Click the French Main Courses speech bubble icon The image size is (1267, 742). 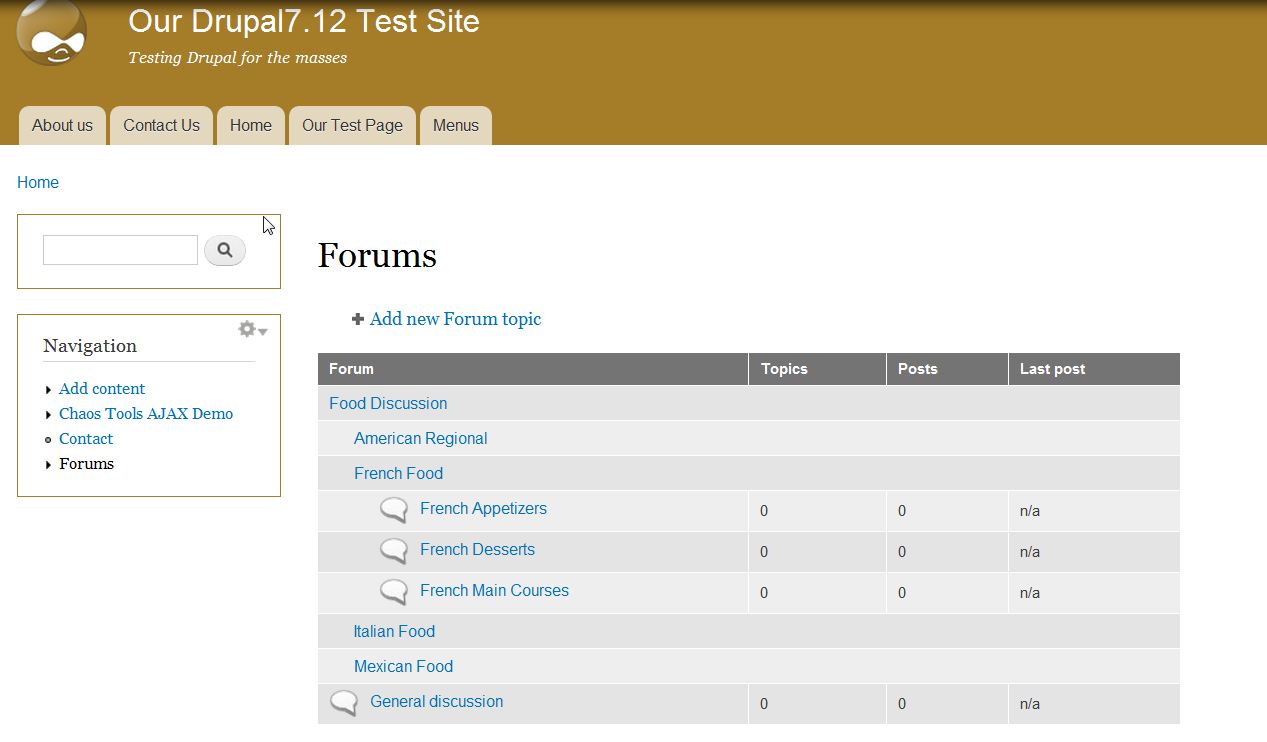pyautogui.click(x=394, y=592)
